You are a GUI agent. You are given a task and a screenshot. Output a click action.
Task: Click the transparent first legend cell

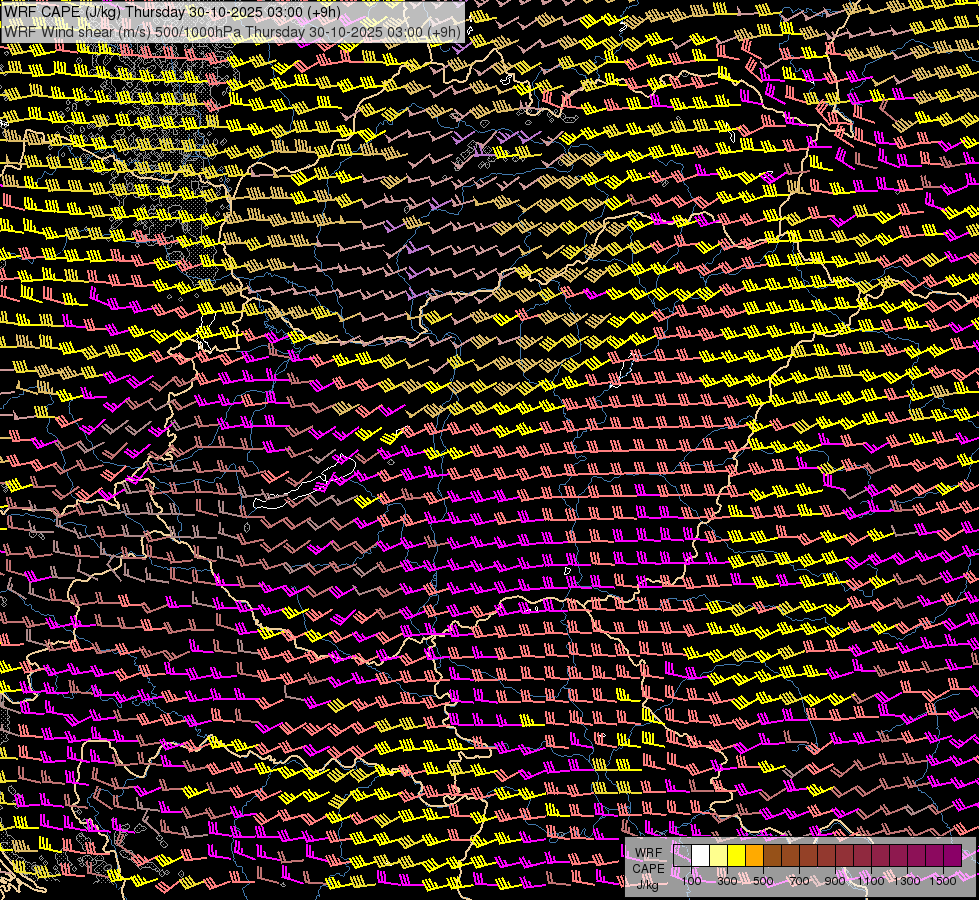(682, 855)
